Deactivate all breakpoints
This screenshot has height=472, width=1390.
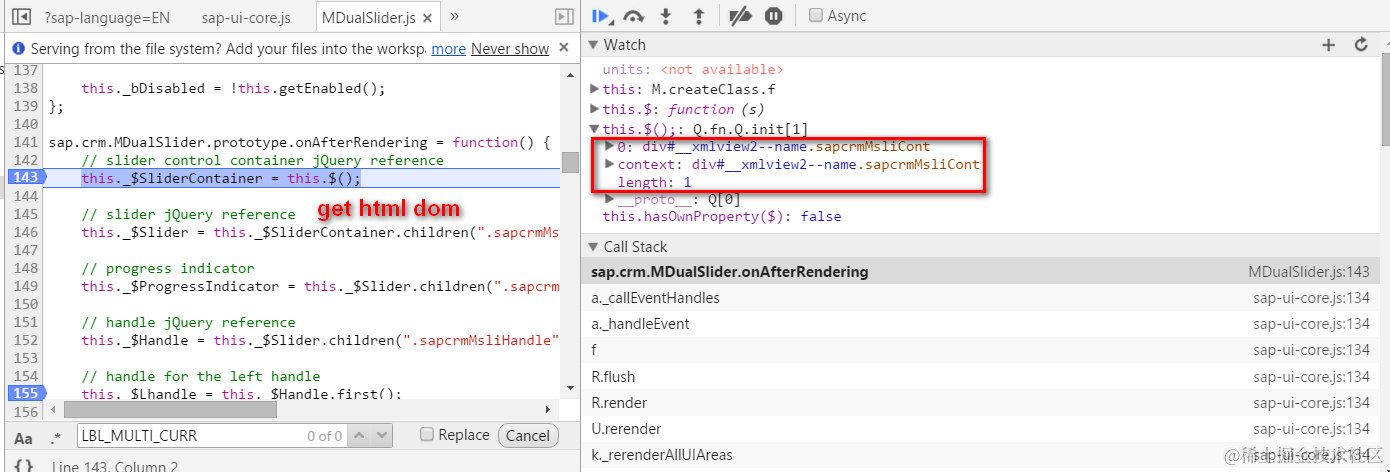(740, 15)
